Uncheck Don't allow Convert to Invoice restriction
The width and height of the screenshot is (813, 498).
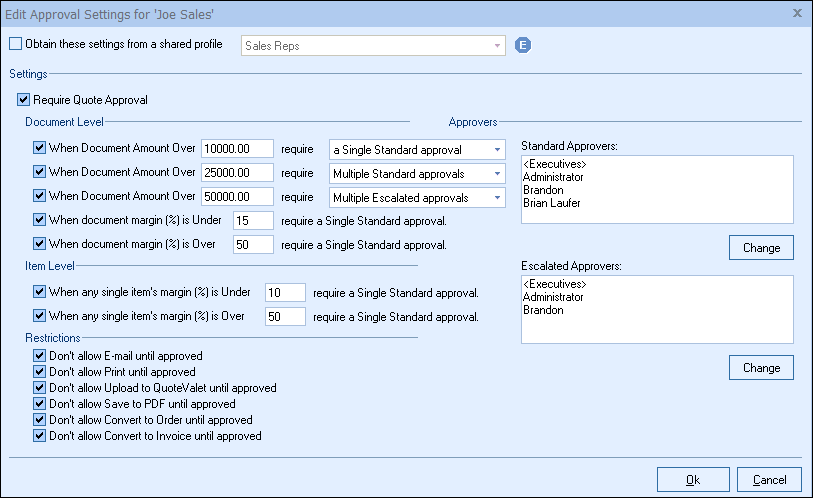(x=40, y=436)
